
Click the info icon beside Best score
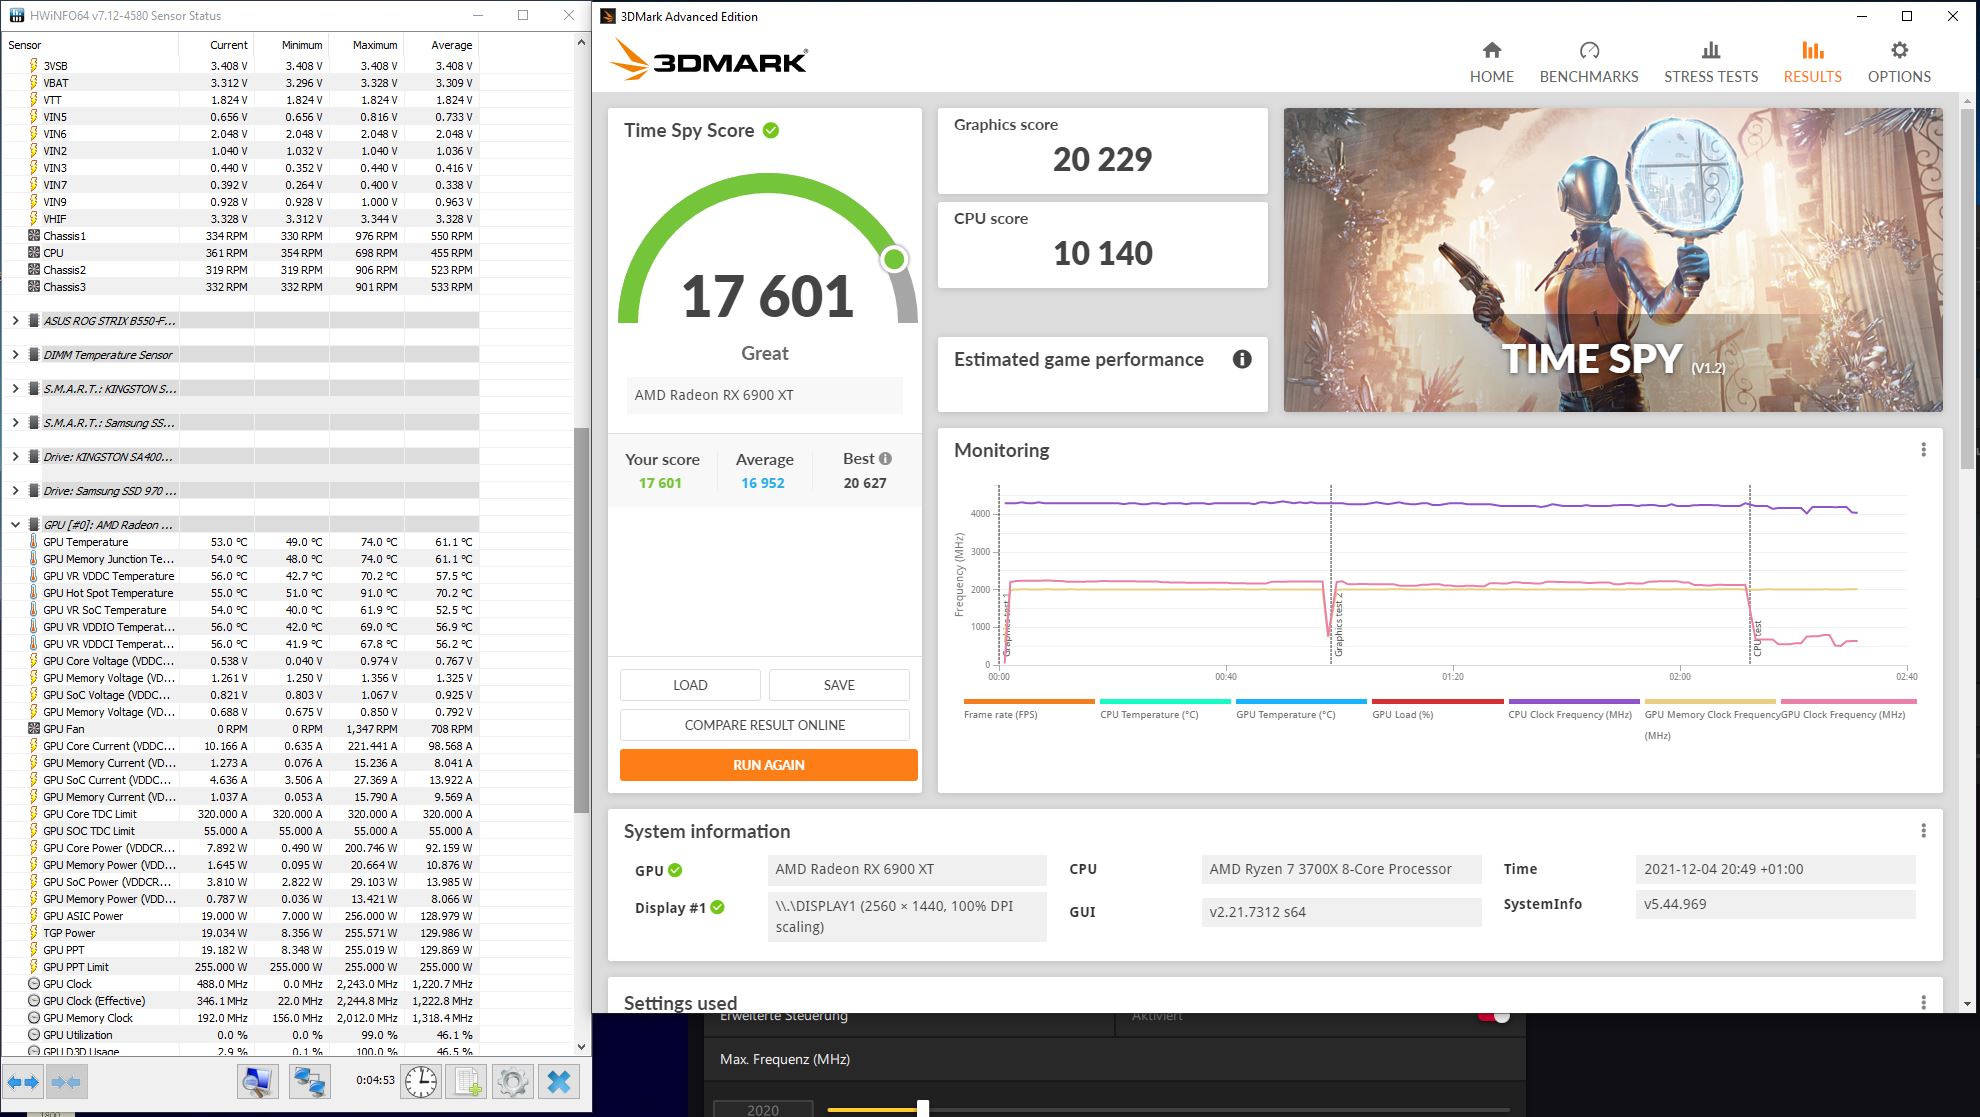point(885,459)
